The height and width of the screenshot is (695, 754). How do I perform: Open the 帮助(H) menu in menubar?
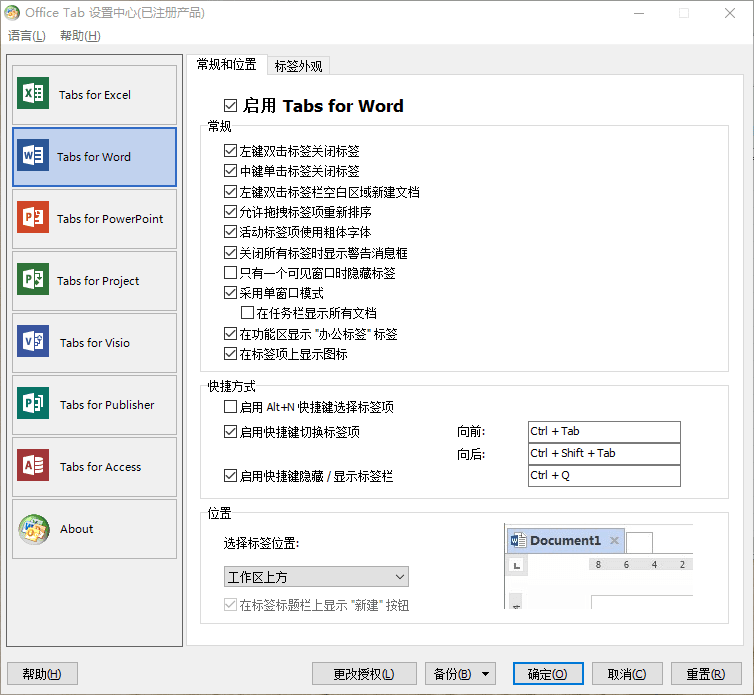point(80,36)
